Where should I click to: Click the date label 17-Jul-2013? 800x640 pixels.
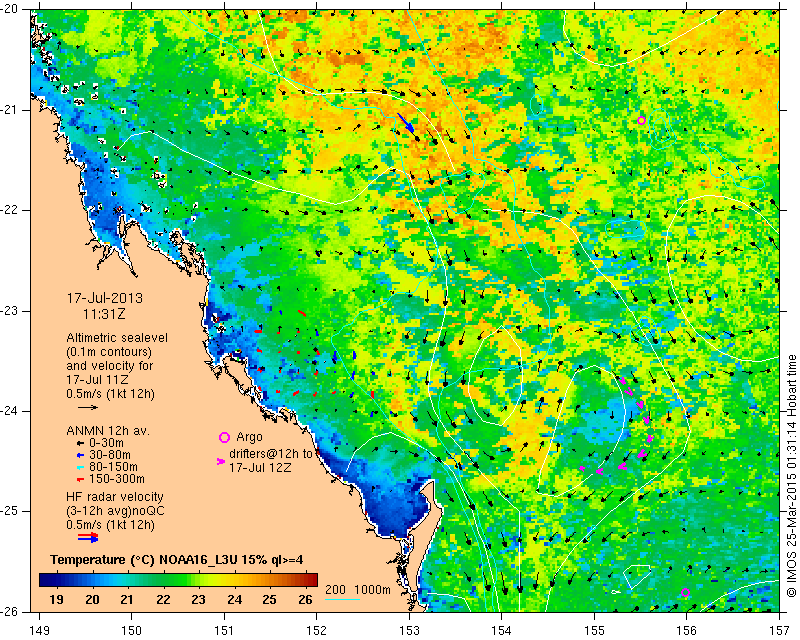[x=105, y=298]
